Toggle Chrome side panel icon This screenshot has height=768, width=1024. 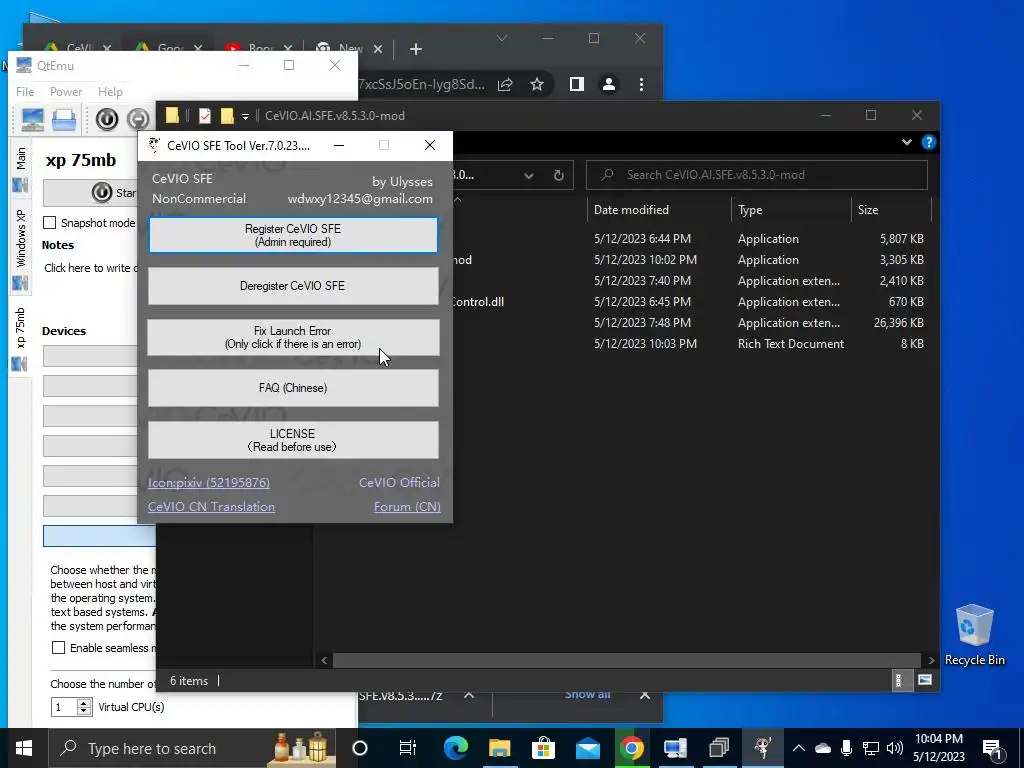click(x=576, y=84)
